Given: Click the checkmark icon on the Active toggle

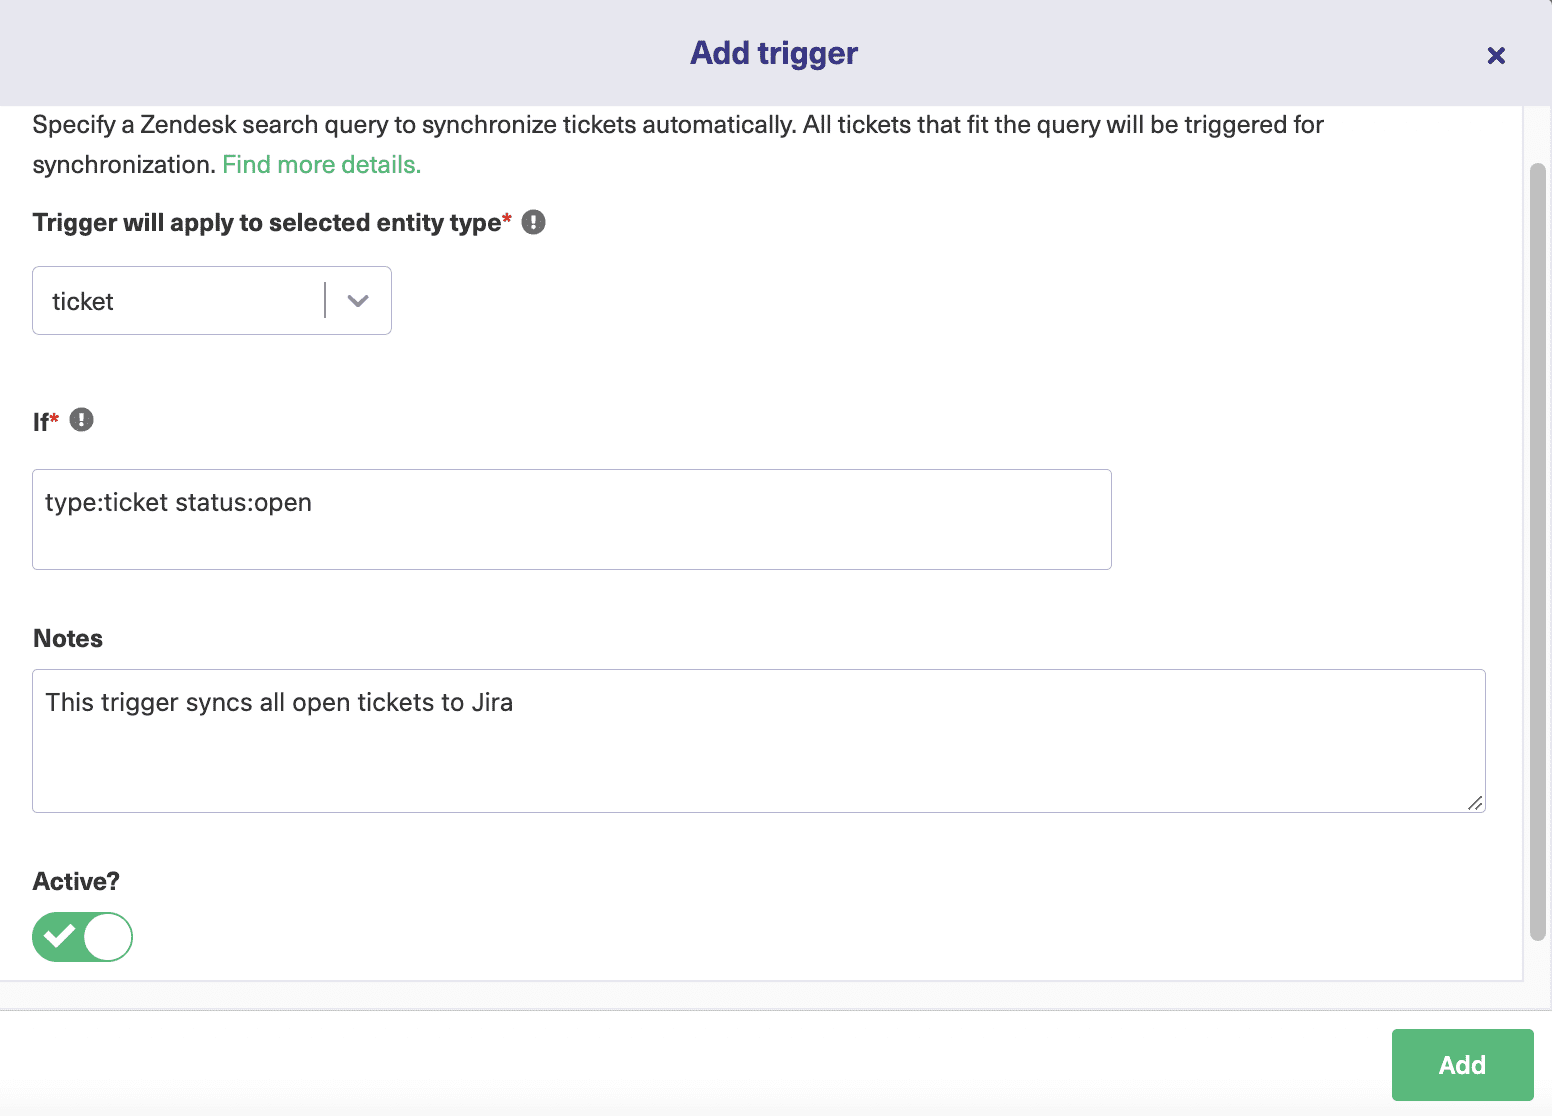Looking at the screenshot, I should tap(59, 937).
